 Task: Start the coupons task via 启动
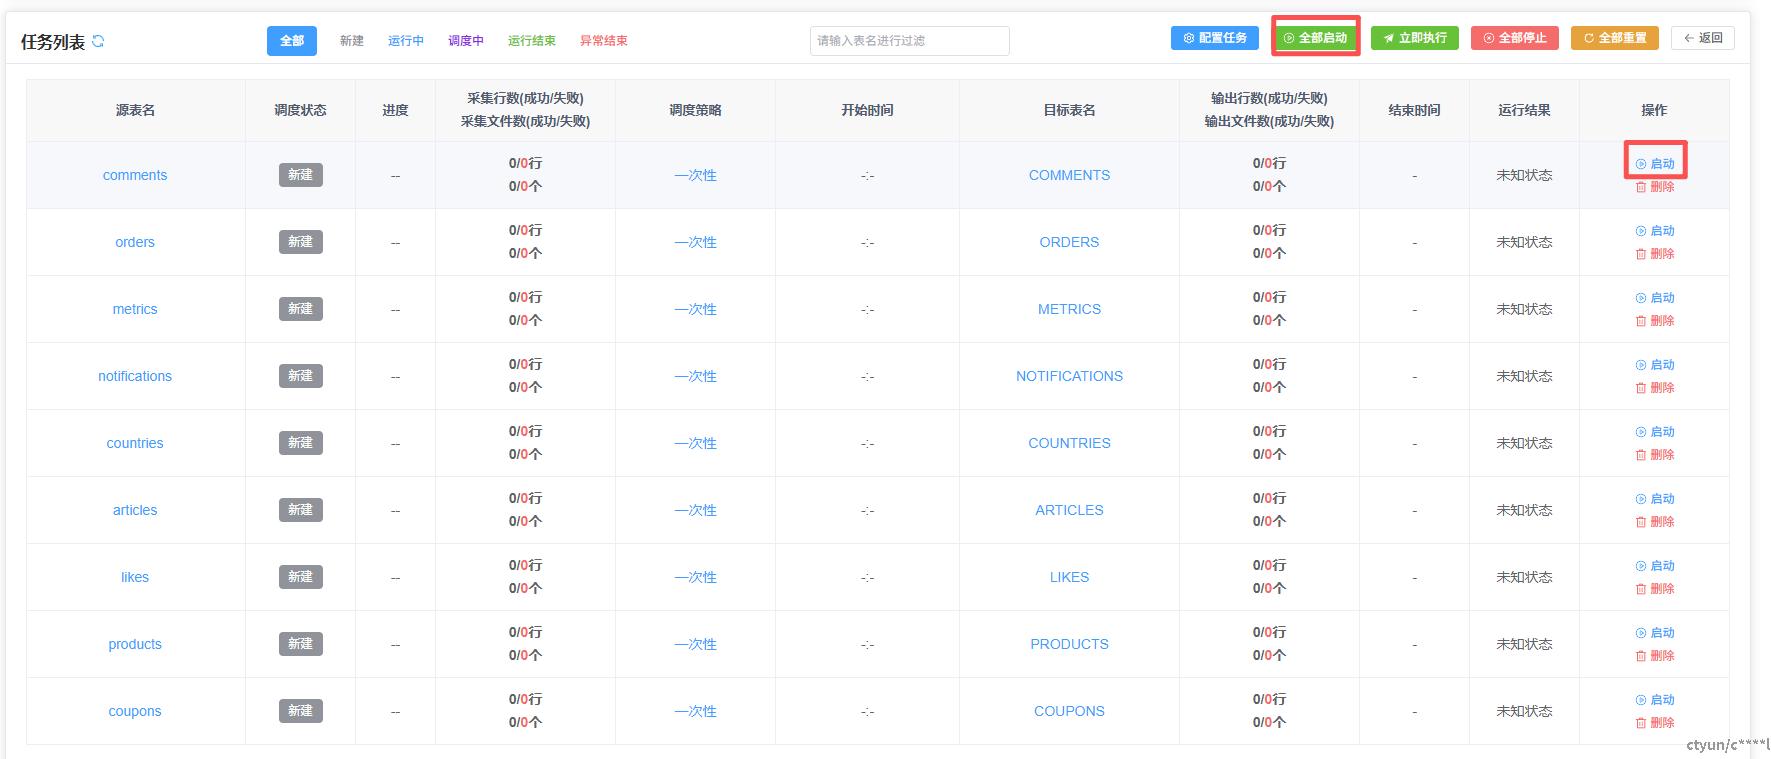coord(1654,700)
